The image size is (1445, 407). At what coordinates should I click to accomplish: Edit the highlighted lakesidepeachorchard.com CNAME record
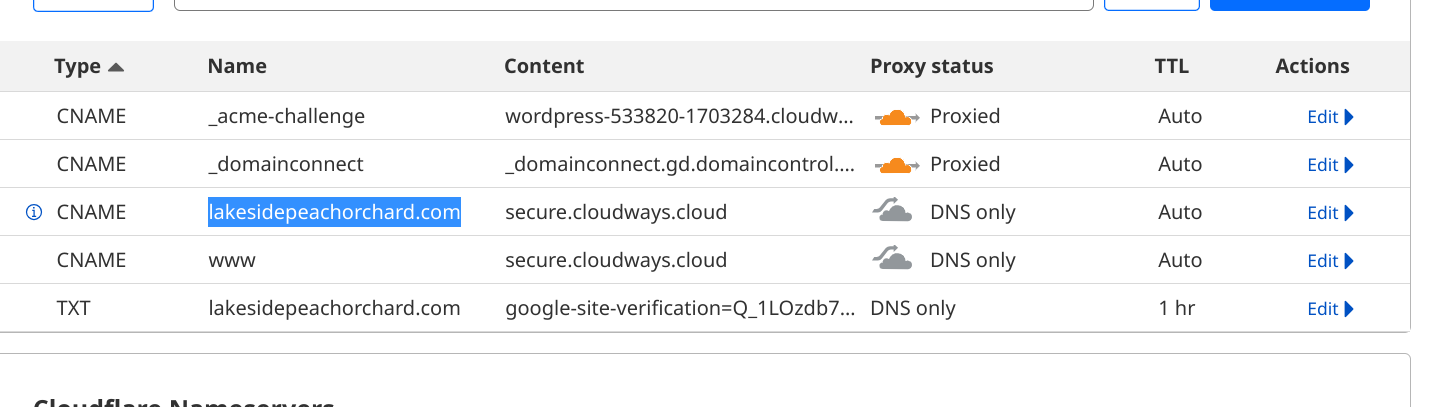(x=1330, y=213)
